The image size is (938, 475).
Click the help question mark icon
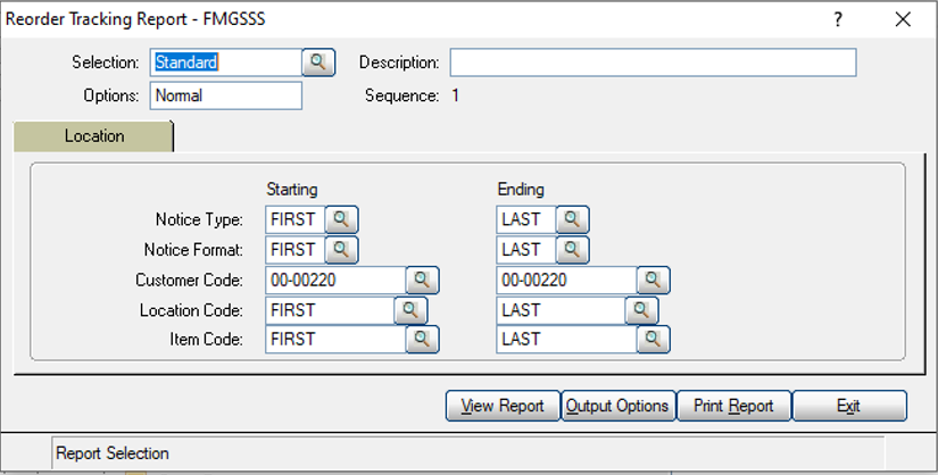[838, 19]
